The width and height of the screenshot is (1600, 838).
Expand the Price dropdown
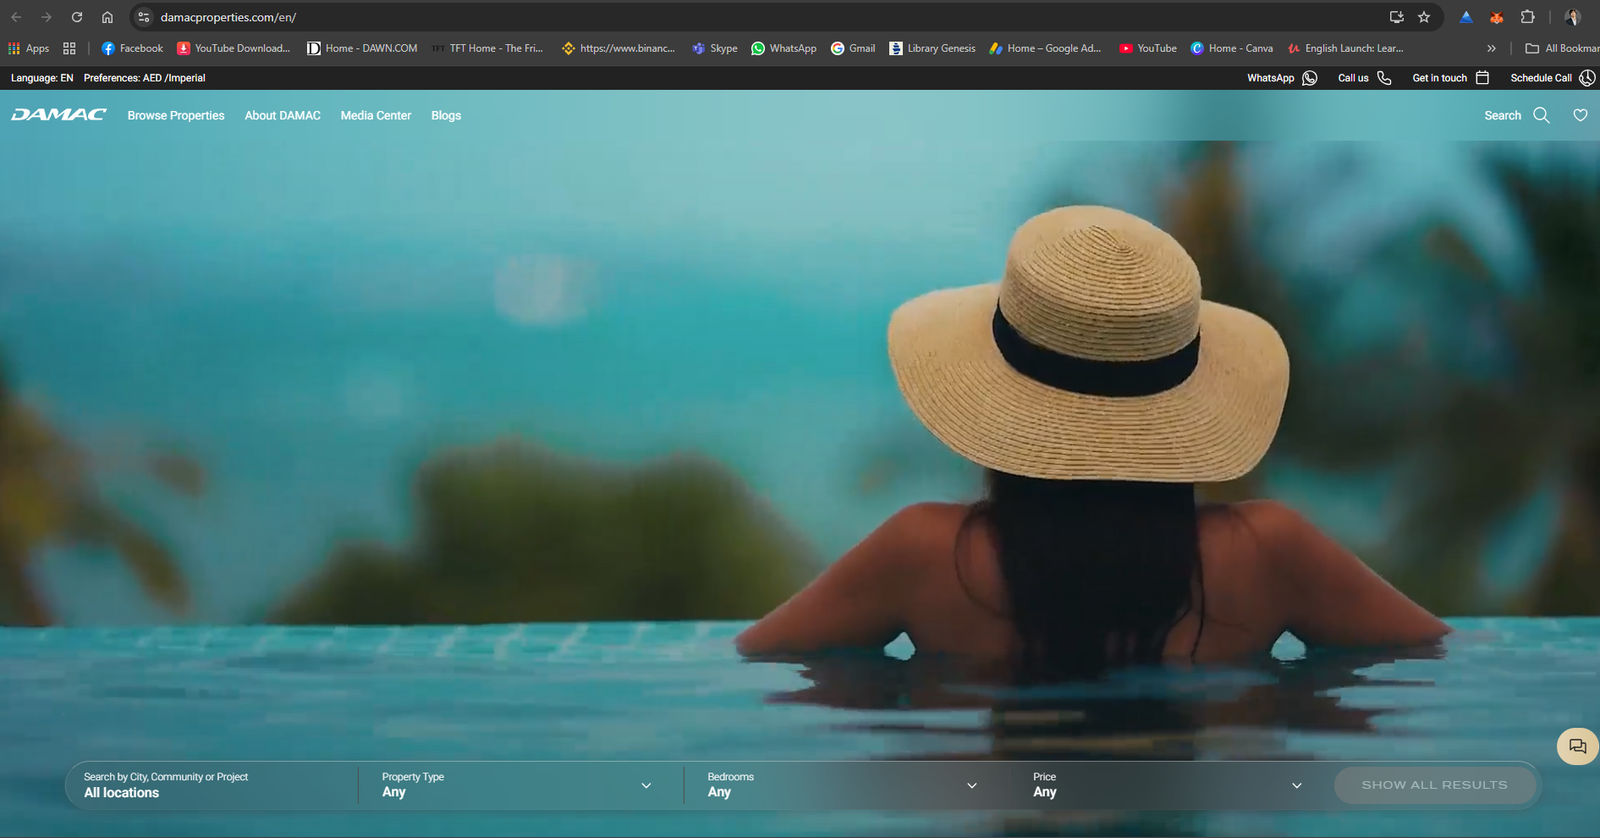(x=1168, y=785)
